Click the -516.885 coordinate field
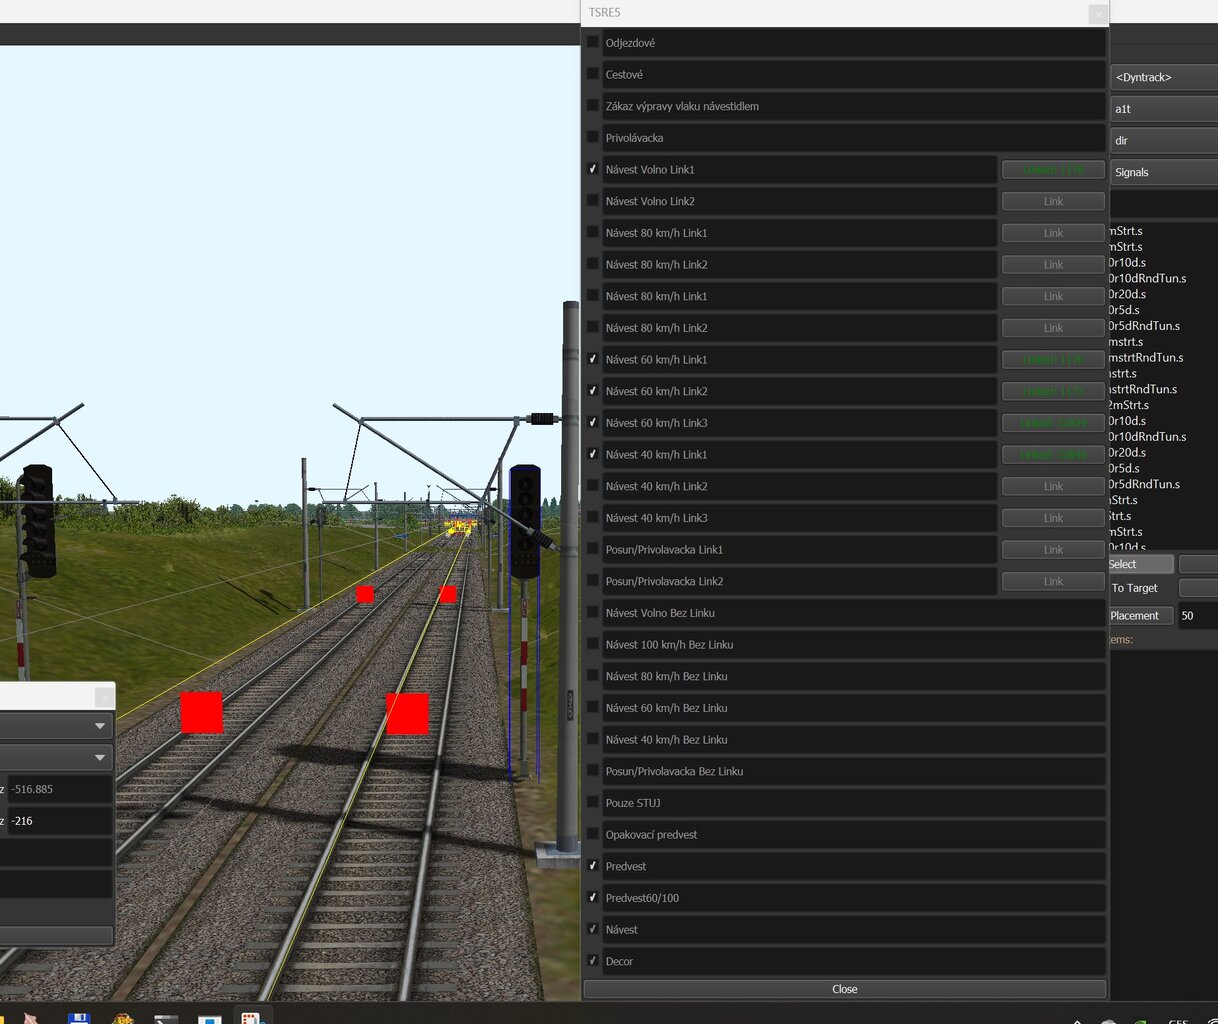 60,789
